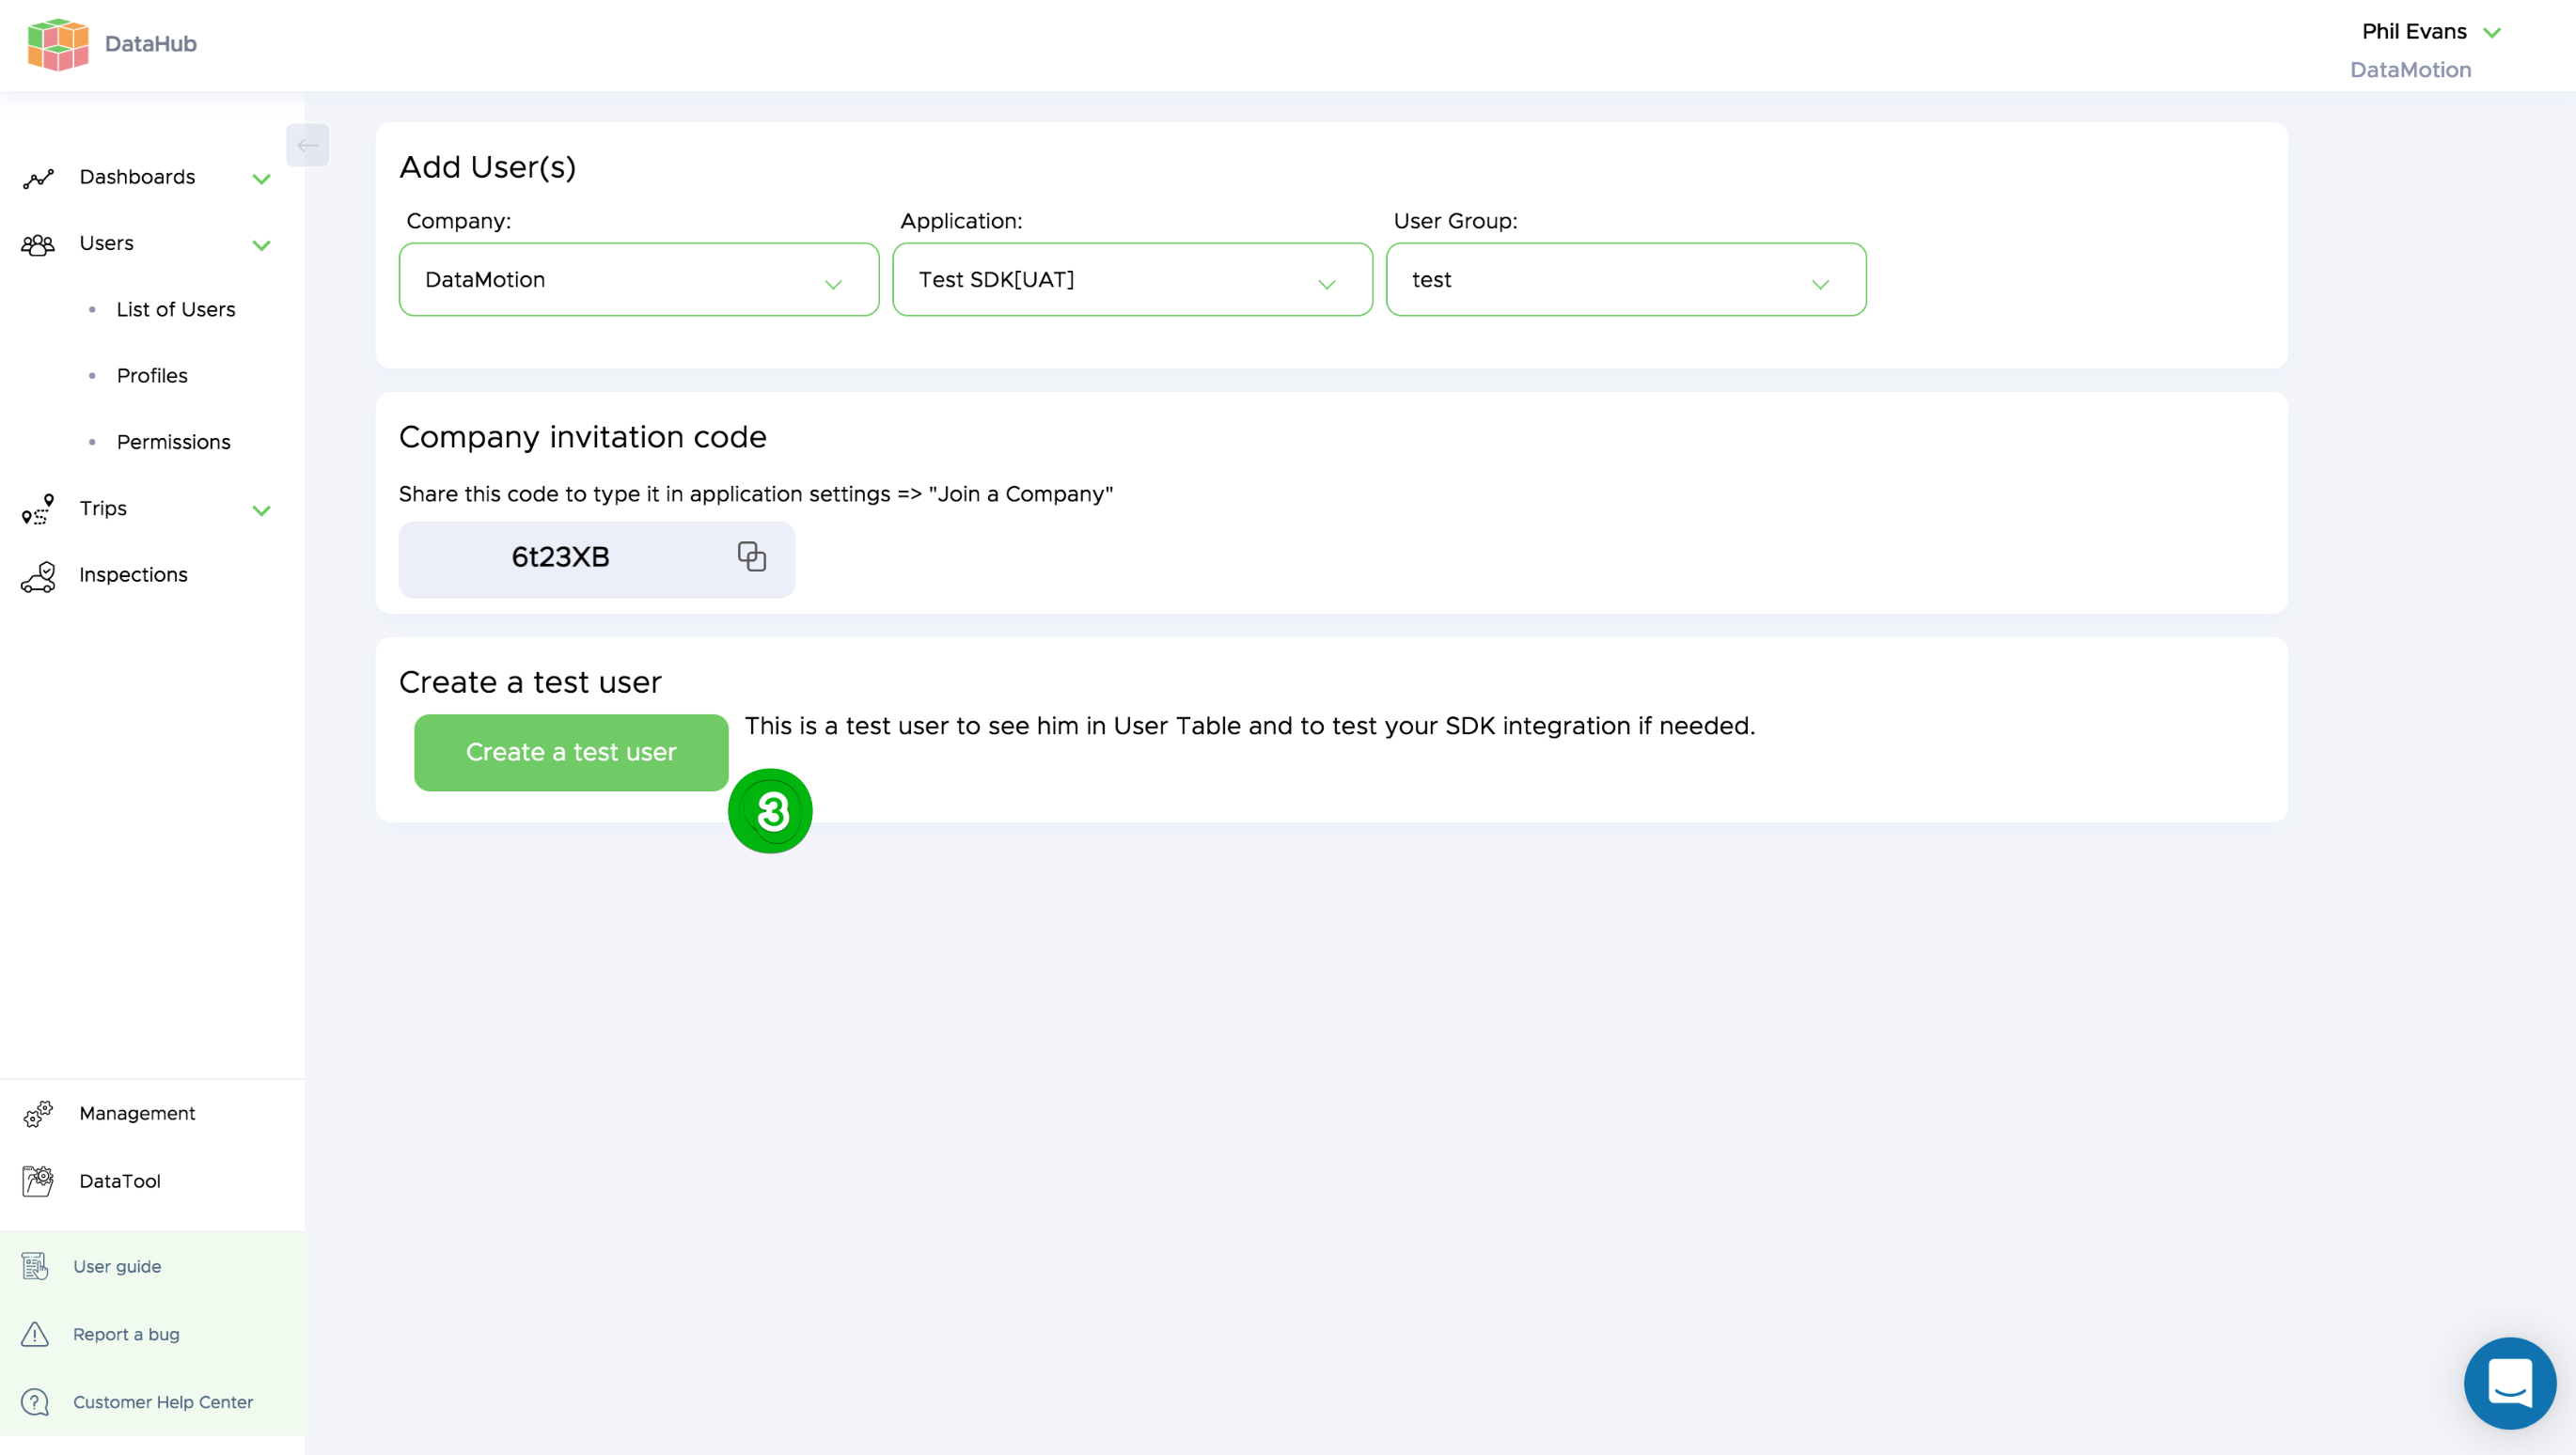Open the Application dropdown showing Test SDK[UAT]
Viewport: 2576px width, 1455px height.
[1131, 280]
